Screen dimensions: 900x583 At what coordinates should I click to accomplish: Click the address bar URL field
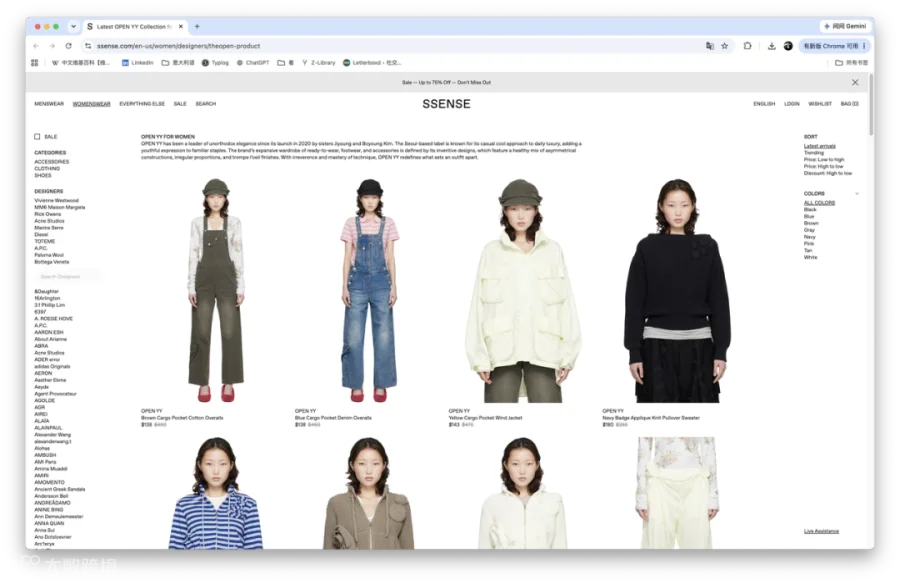click(x=396, y=46)
